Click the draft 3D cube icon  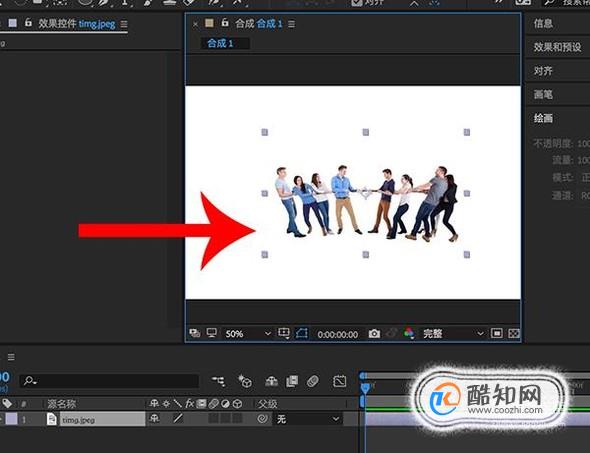coord(245,381)
